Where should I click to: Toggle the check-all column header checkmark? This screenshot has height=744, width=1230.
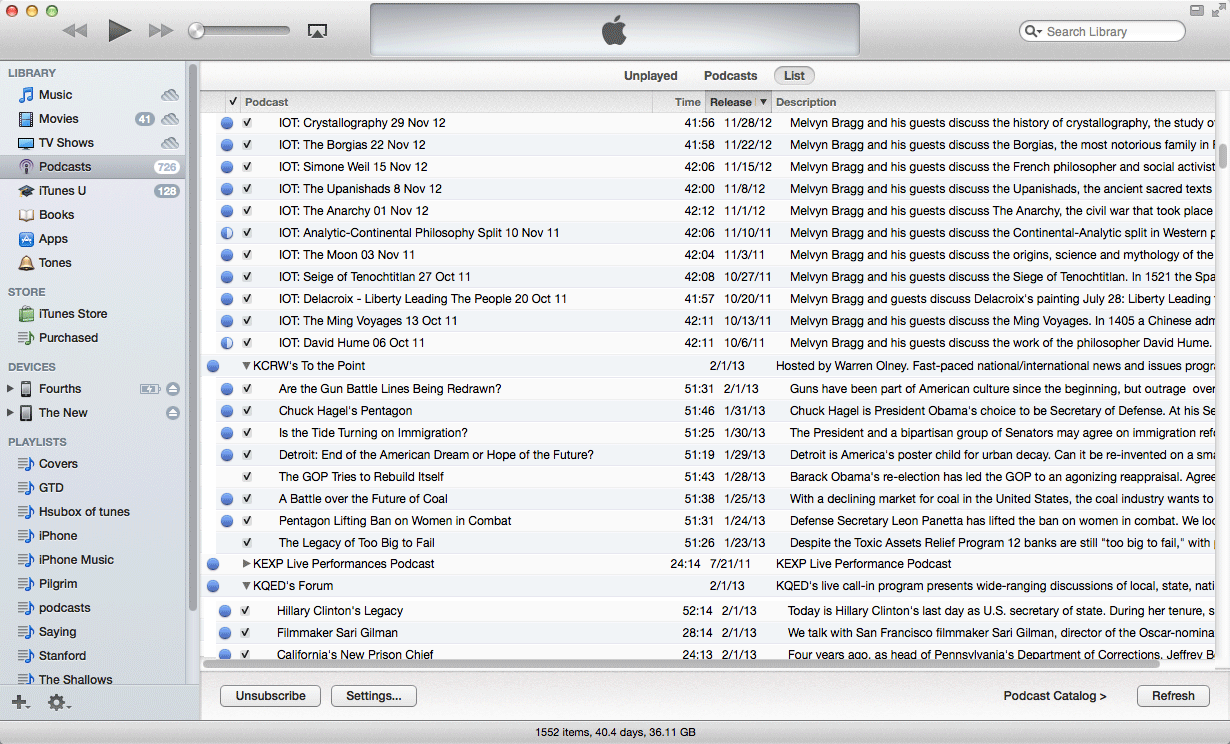(x=233, y=102)
